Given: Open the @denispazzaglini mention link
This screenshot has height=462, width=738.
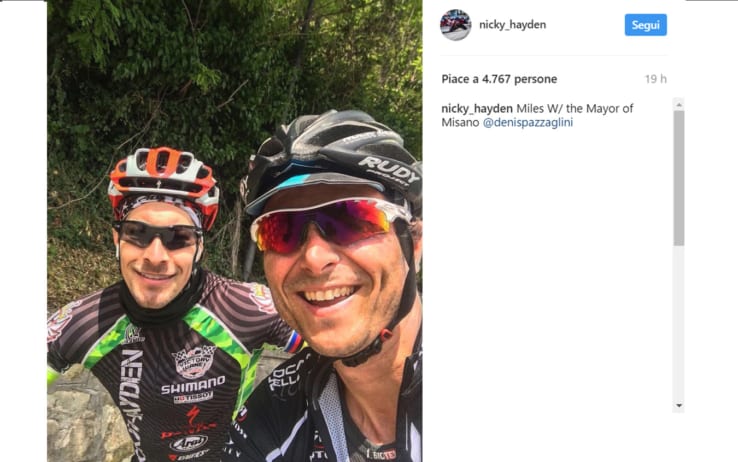Looking at the screenshot, I should pos(528,122).
